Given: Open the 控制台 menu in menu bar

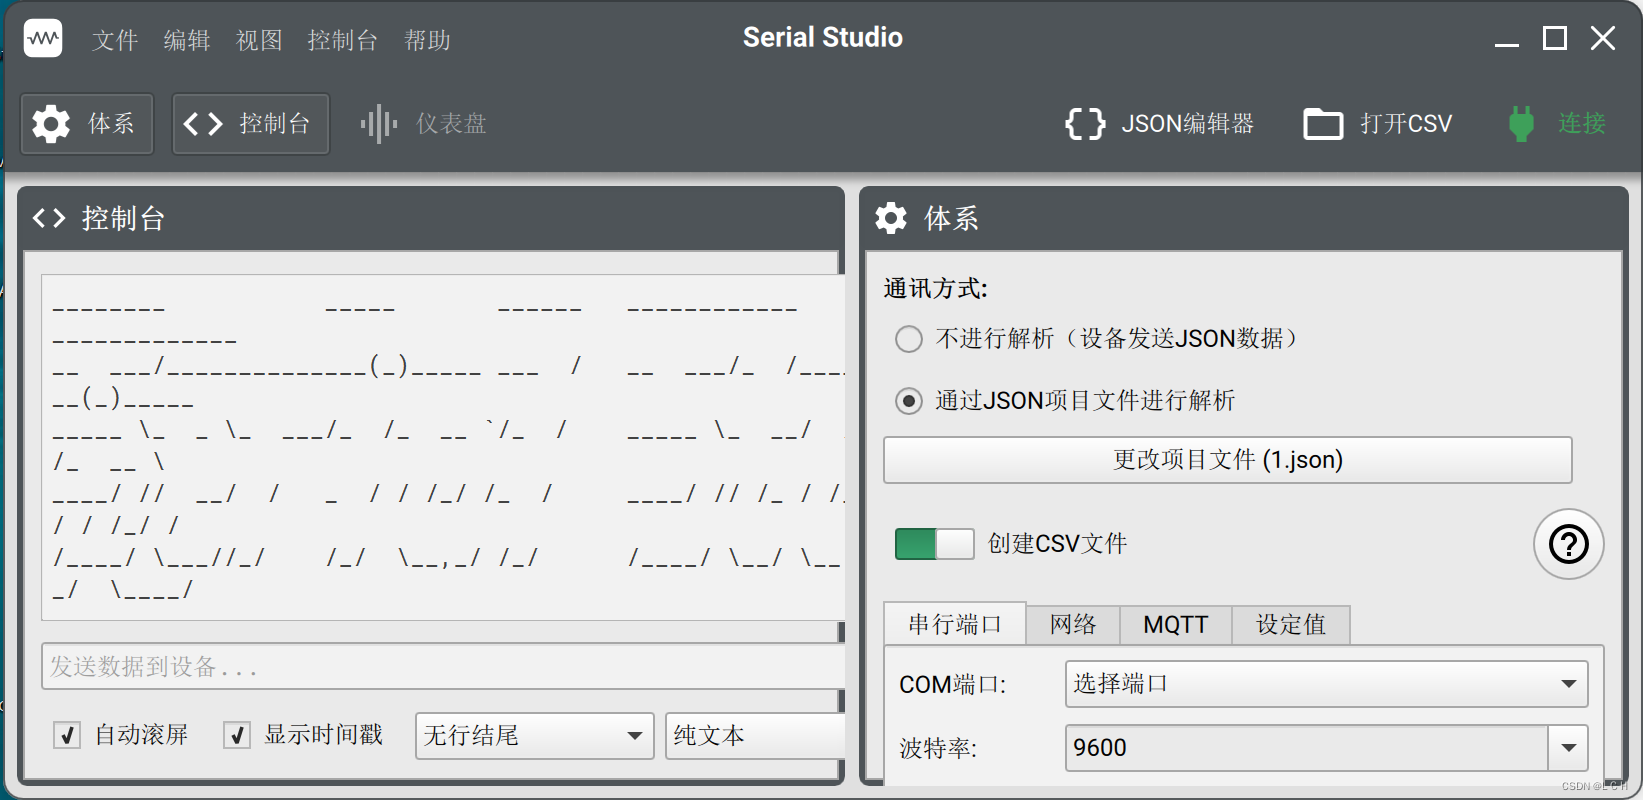Looking at the screenshot, I should (342, 40).
